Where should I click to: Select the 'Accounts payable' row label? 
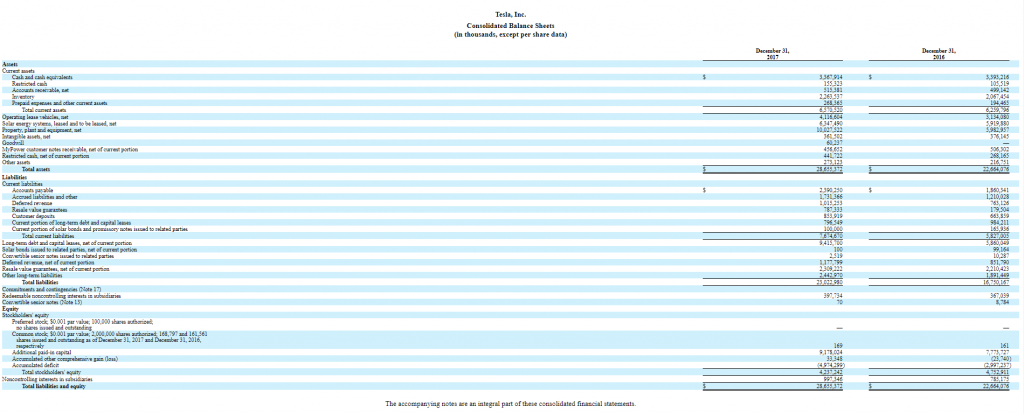tap(31, 189)
